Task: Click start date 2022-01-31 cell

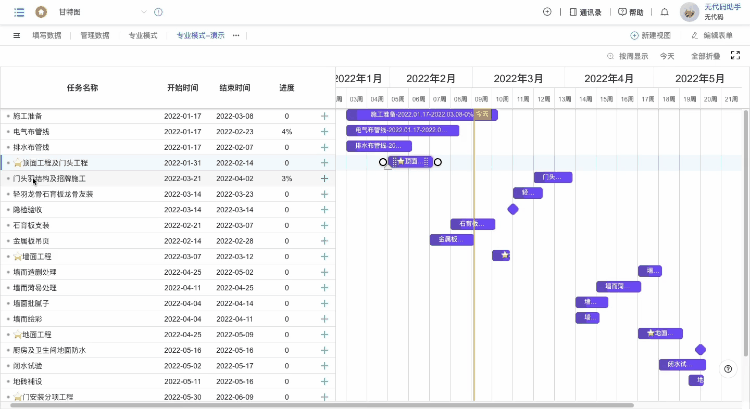Action: point(183,163)
